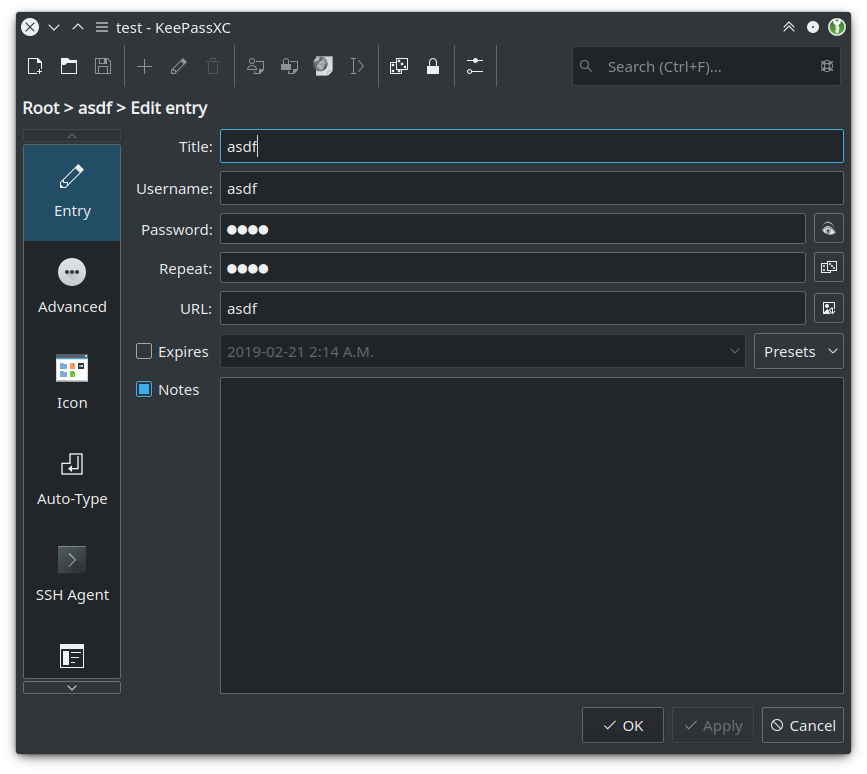
Task: Delete the entry using the trash icon
Action: pos(213,66)
